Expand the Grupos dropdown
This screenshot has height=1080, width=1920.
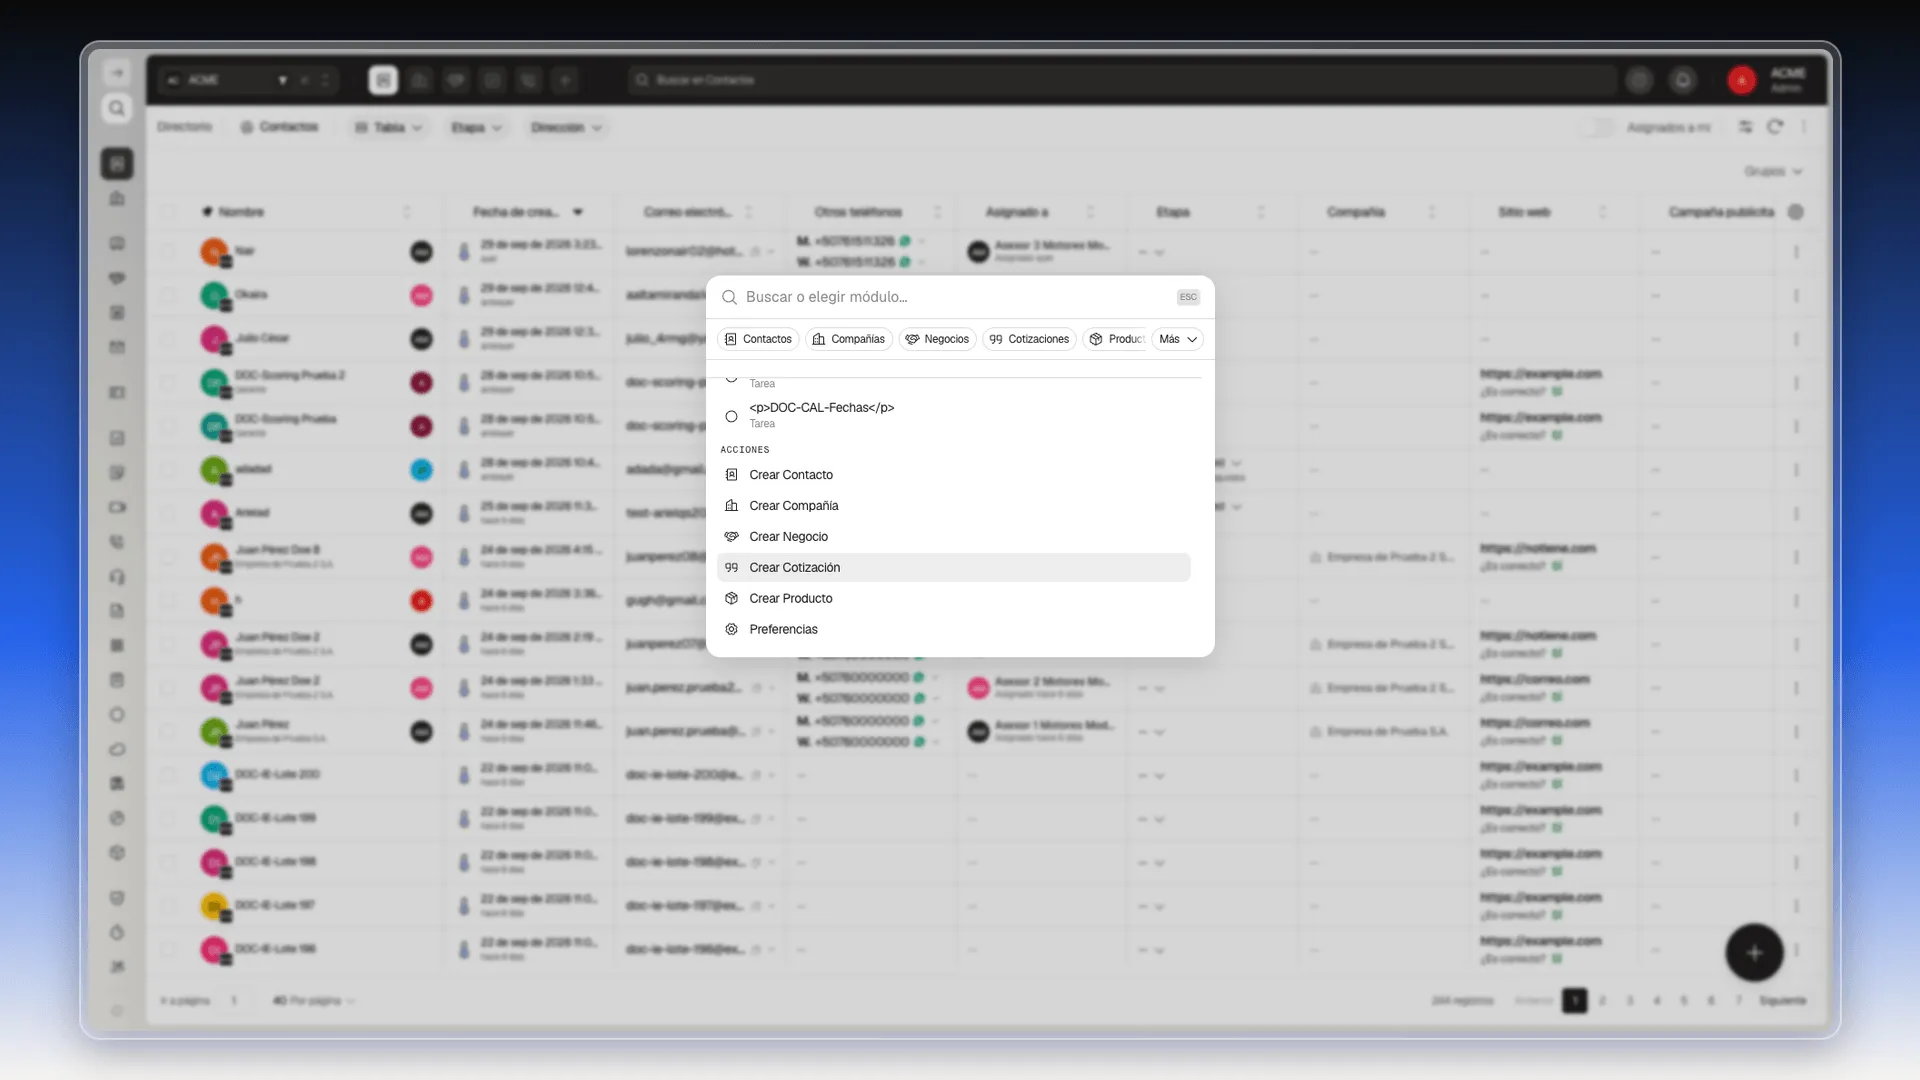click(x=1773, y=171)
